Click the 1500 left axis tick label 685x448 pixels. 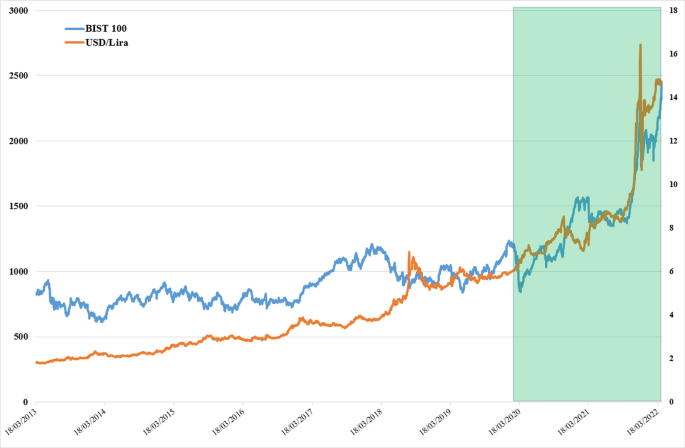tap(18, 206)
